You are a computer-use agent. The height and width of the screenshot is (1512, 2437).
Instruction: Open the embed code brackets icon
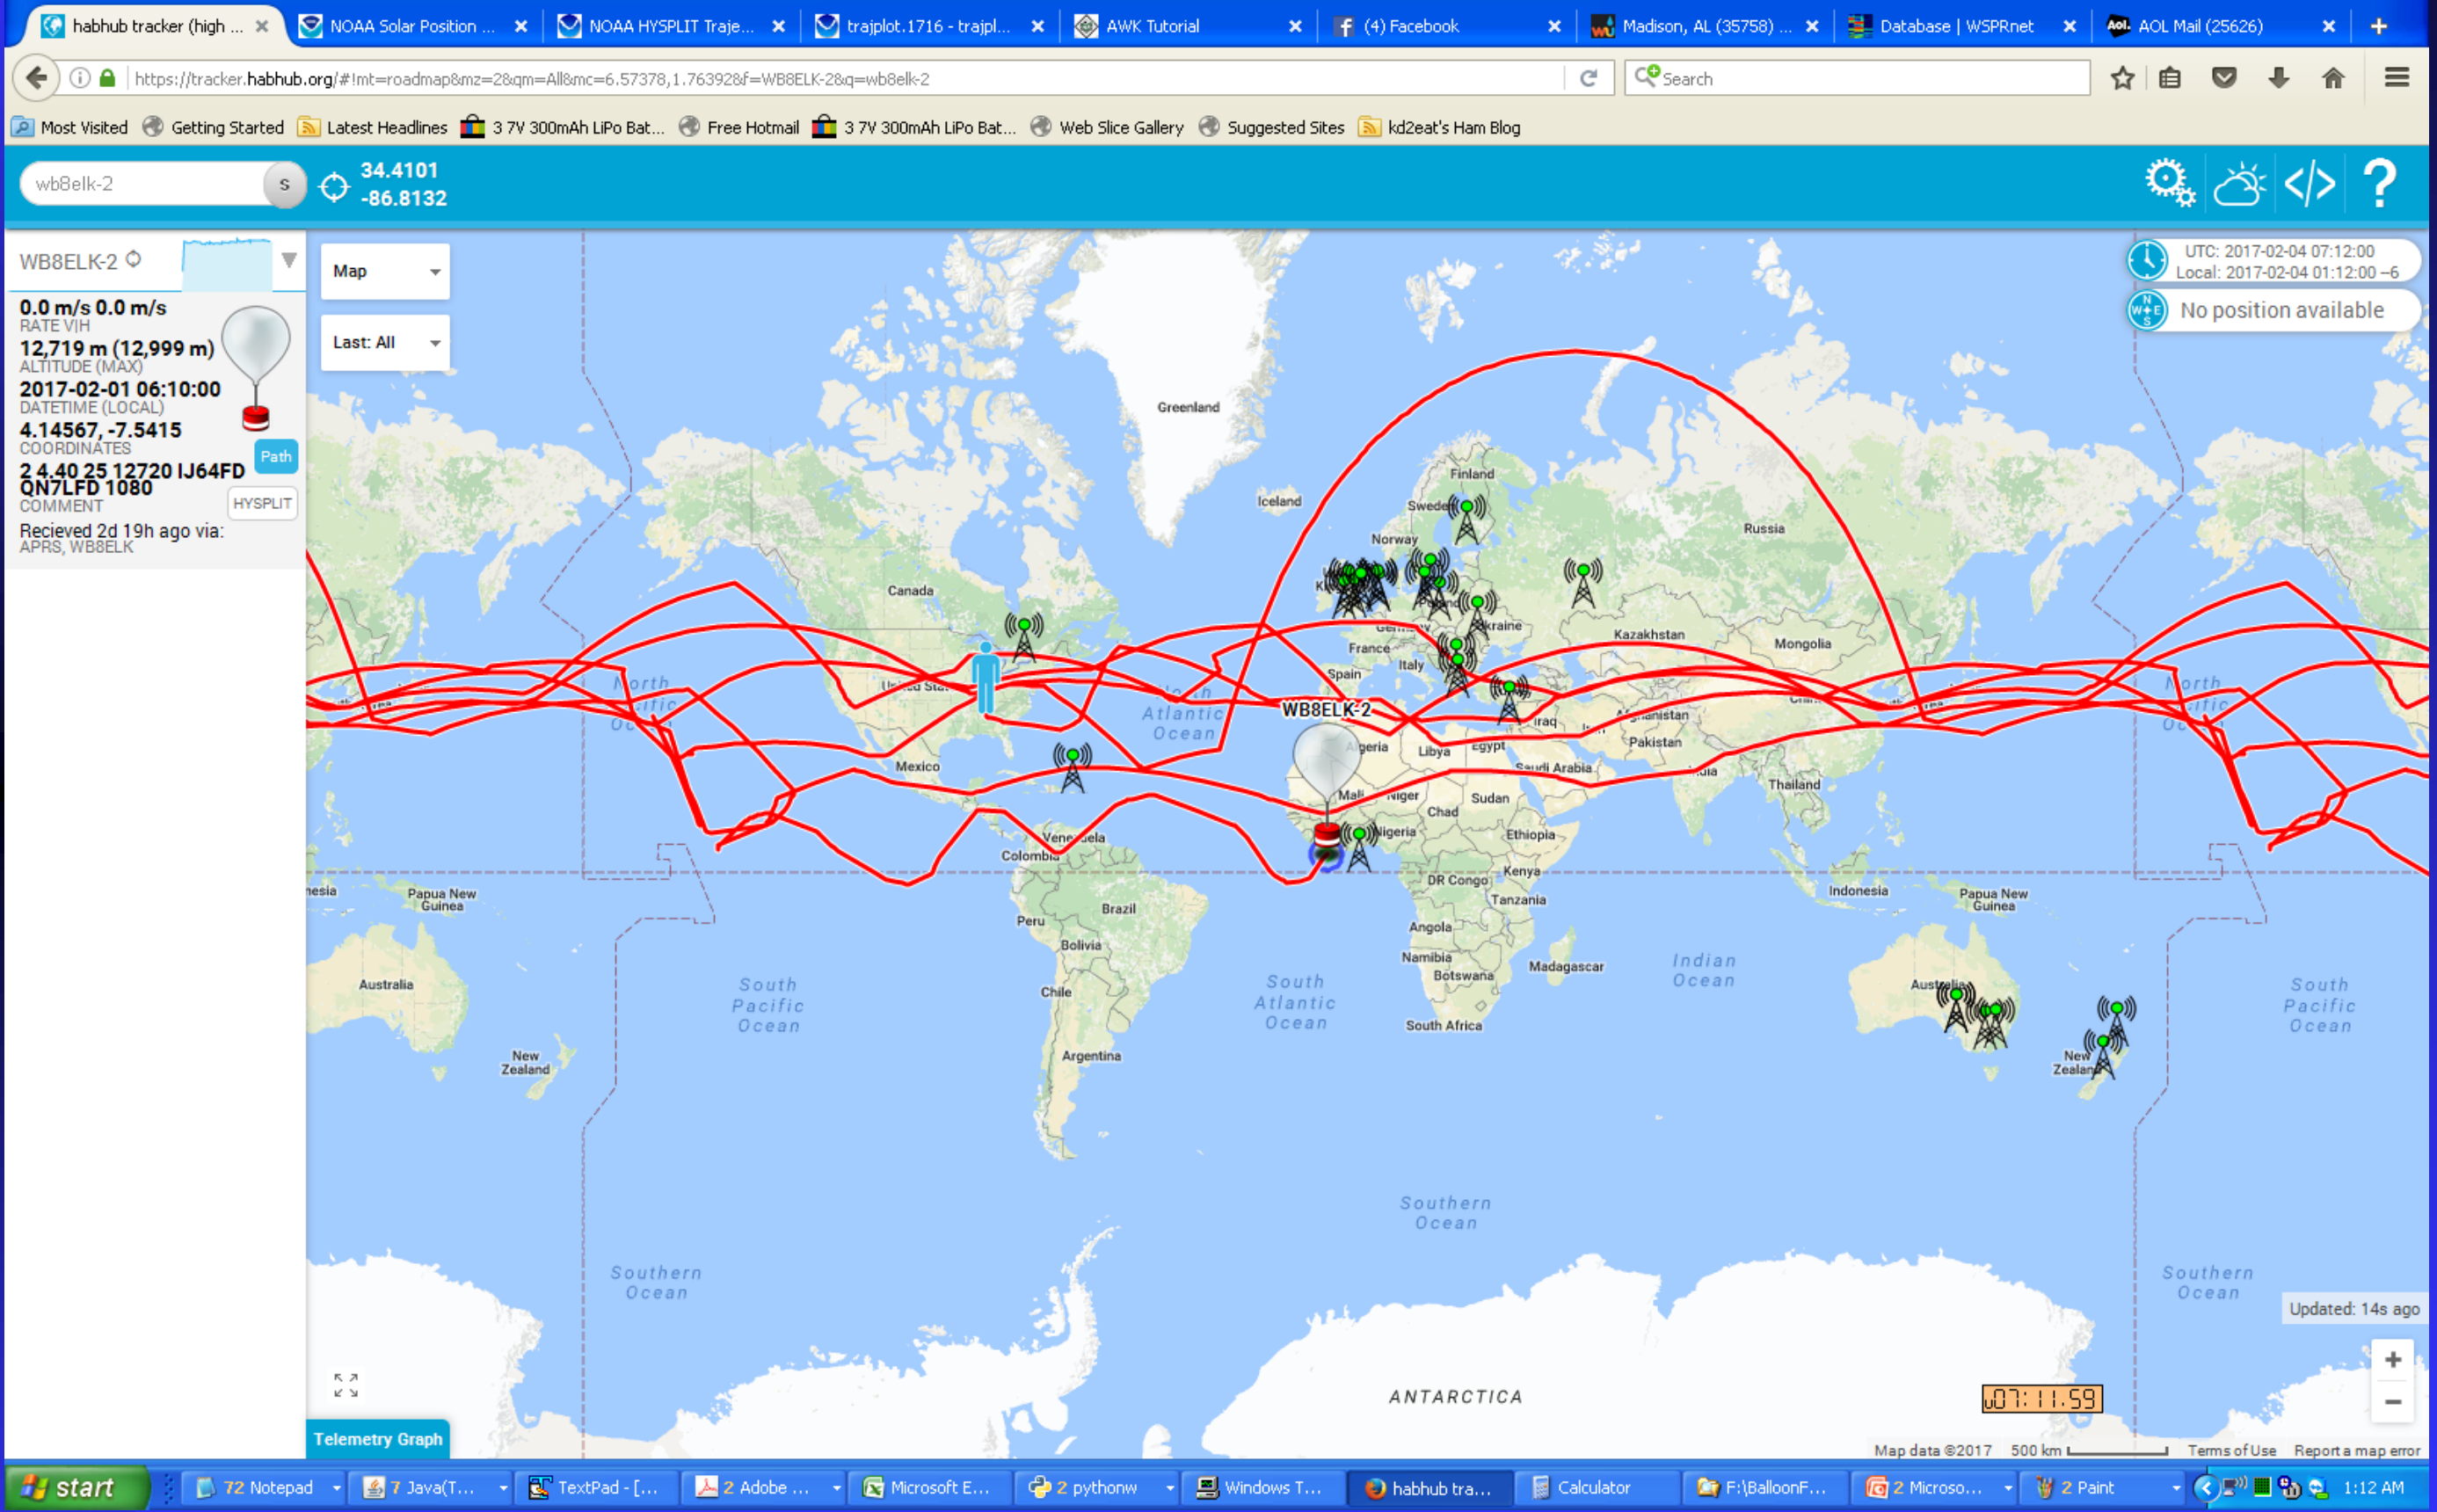pyautogui.click(x=2309, y=184)
